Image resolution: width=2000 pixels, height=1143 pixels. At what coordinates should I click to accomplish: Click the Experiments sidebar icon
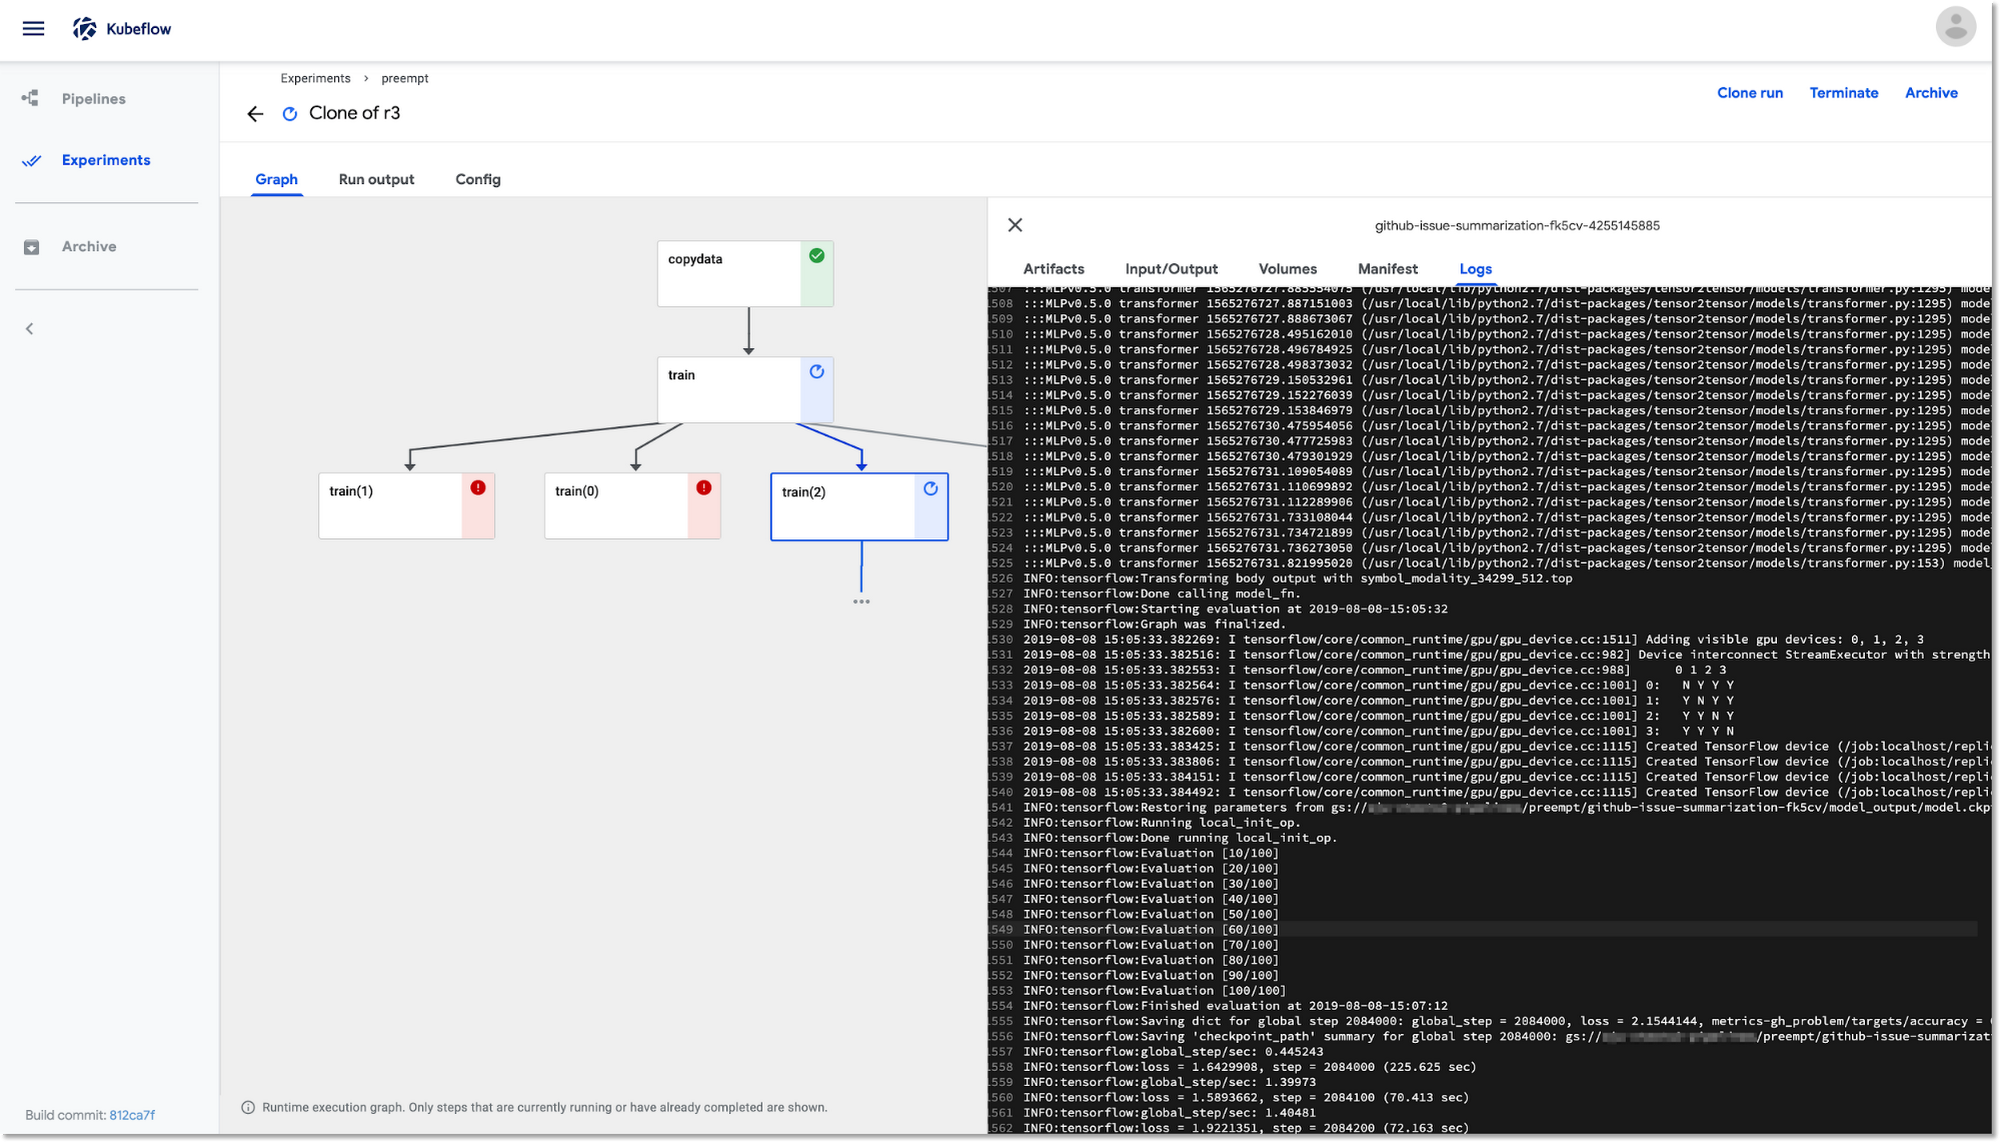pyautogui.click(x=32, y=161)
